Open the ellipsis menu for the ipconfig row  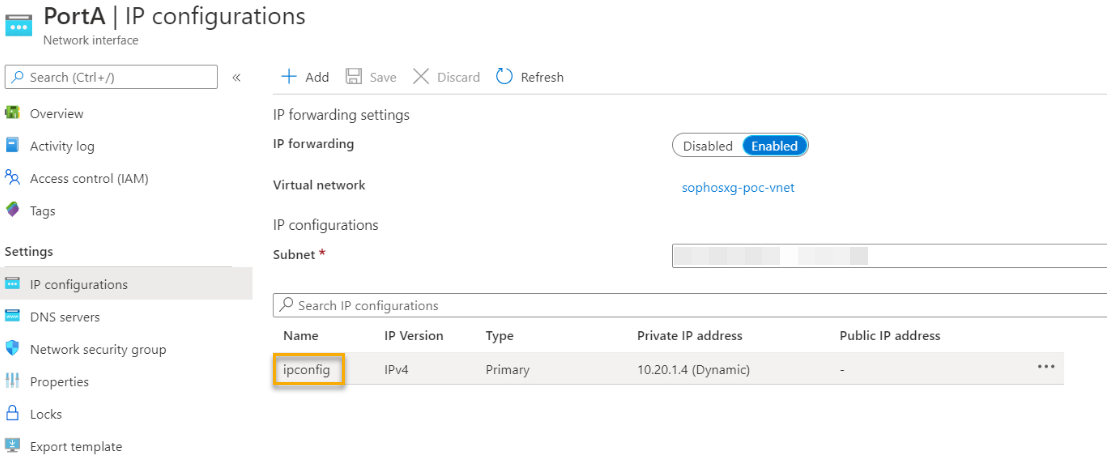(1046, 367)
